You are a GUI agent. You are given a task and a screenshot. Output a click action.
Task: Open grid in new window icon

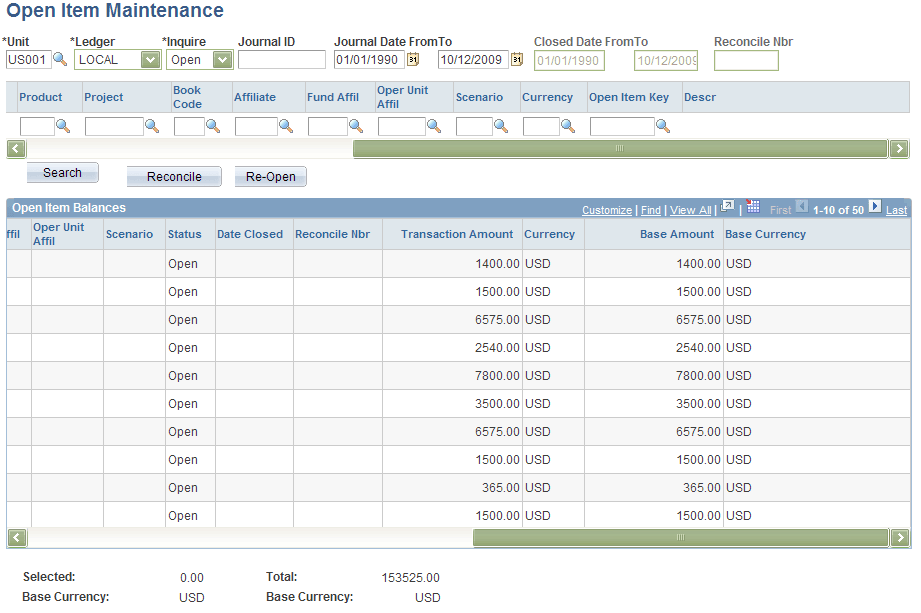[727, 207]
